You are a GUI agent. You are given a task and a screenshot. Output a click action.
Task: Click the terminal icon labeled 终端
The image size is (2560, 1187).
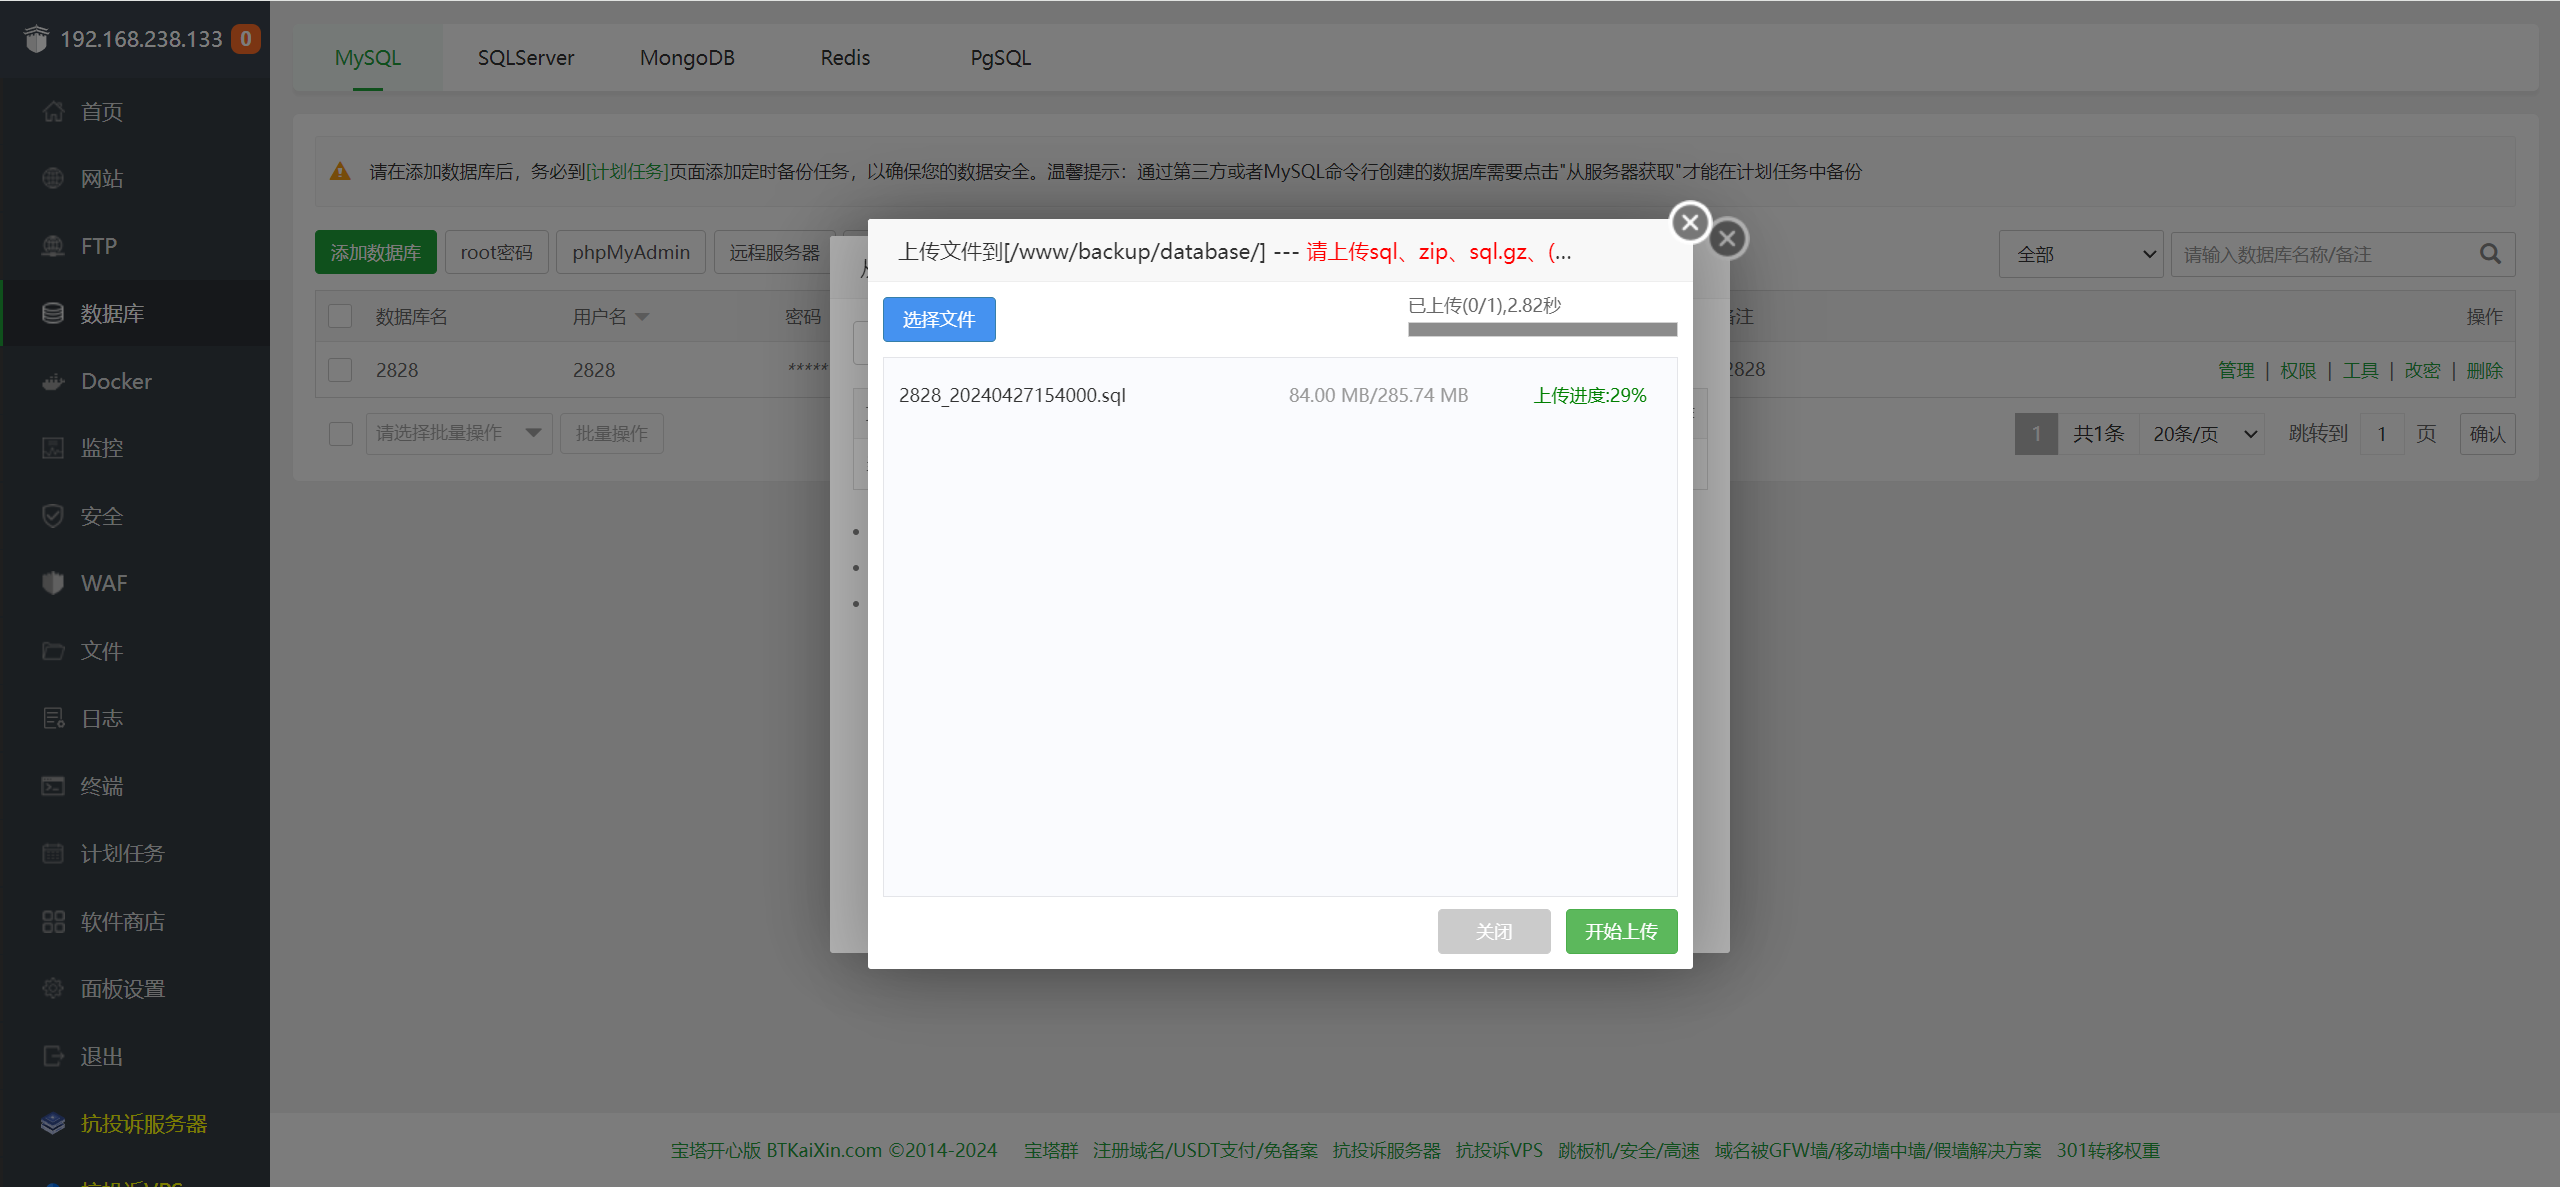point(53,786)
